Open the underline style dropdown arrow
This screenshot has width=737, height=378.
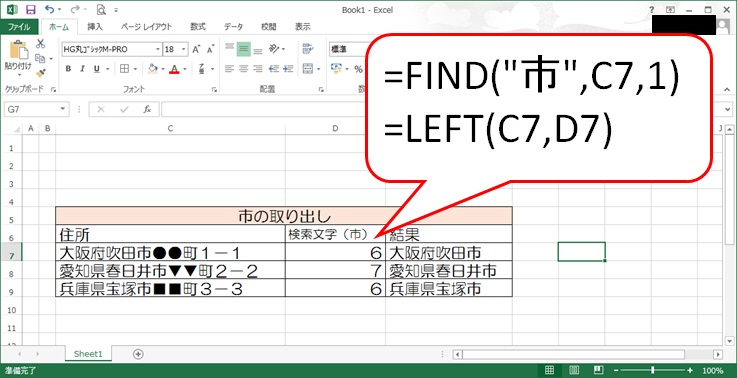107,69
